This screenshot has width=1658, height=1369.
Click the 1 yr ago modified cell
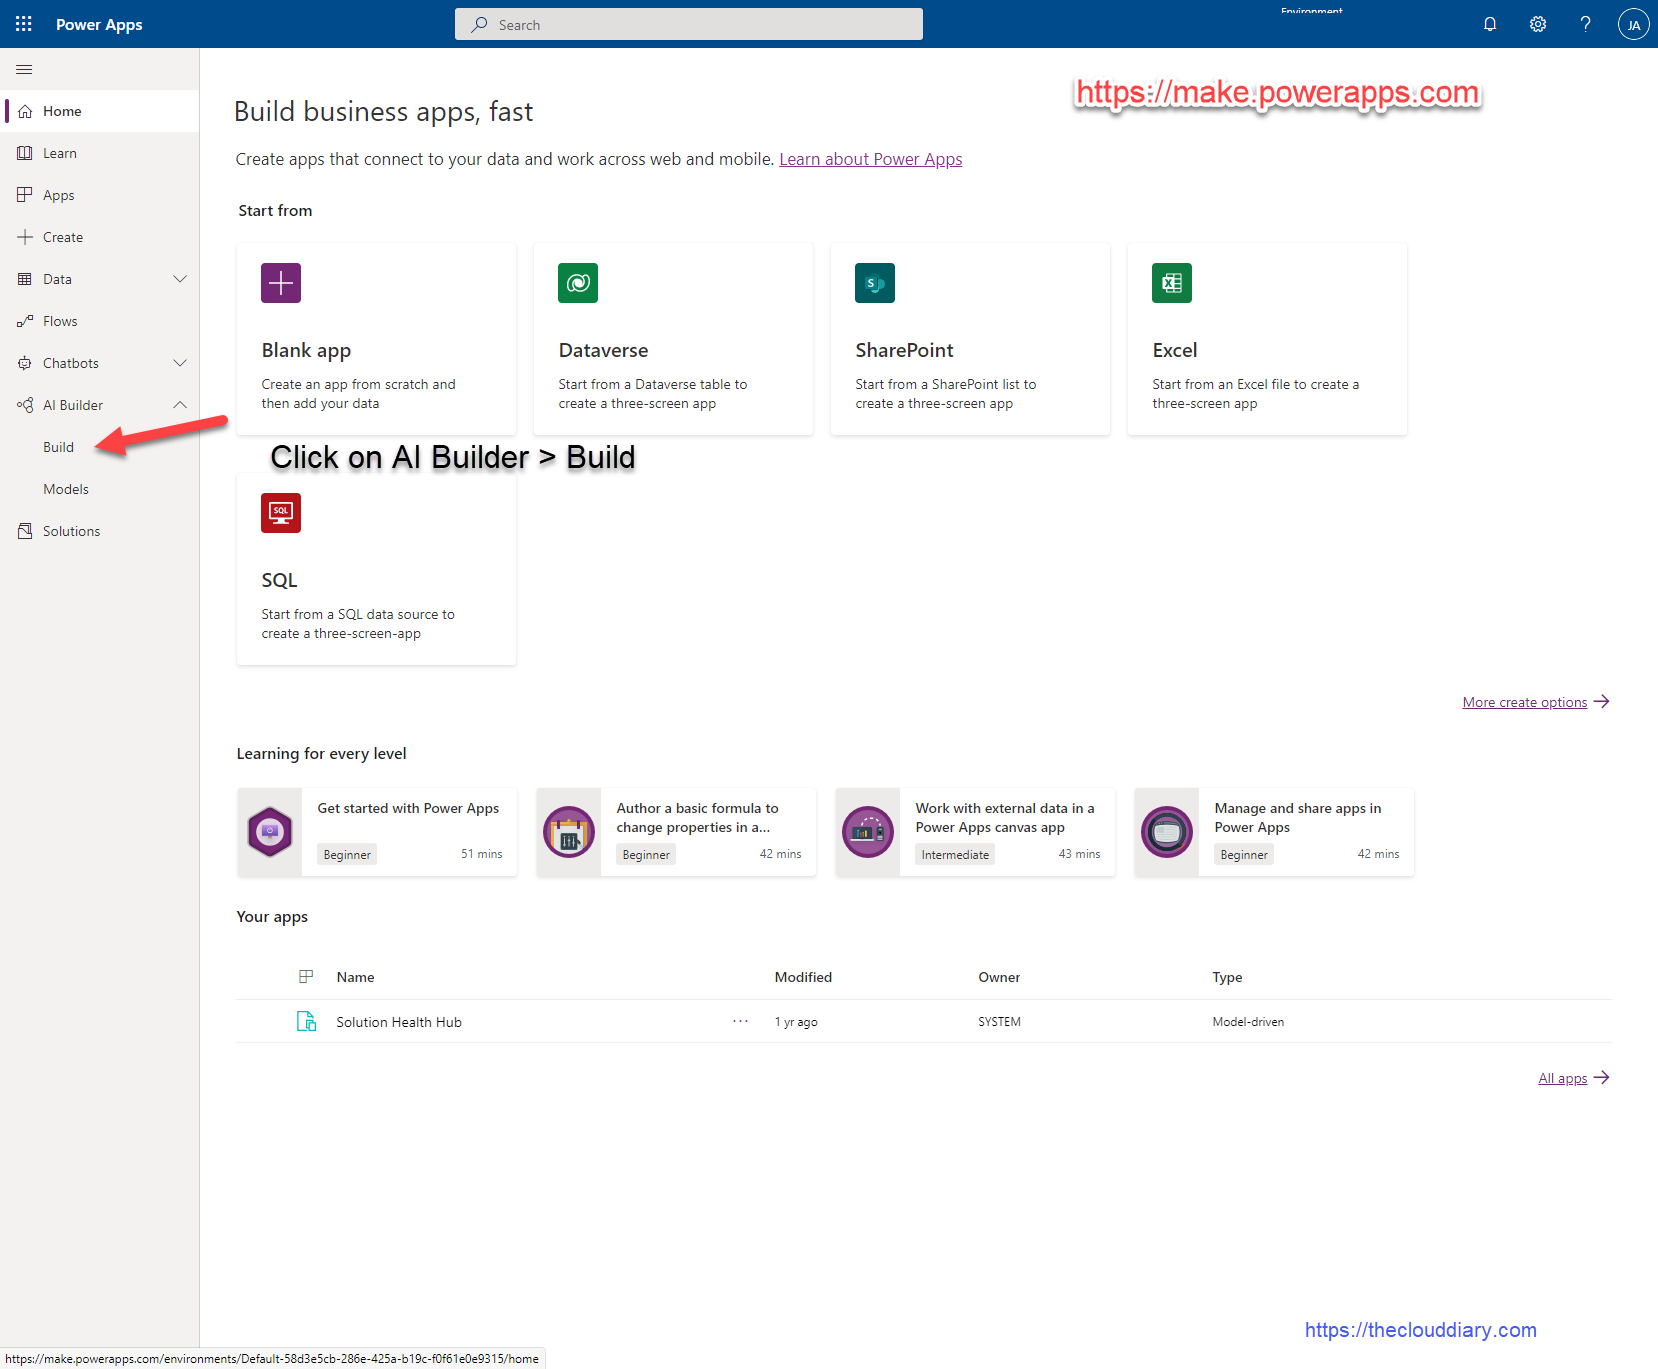[x=796, y=1022]
